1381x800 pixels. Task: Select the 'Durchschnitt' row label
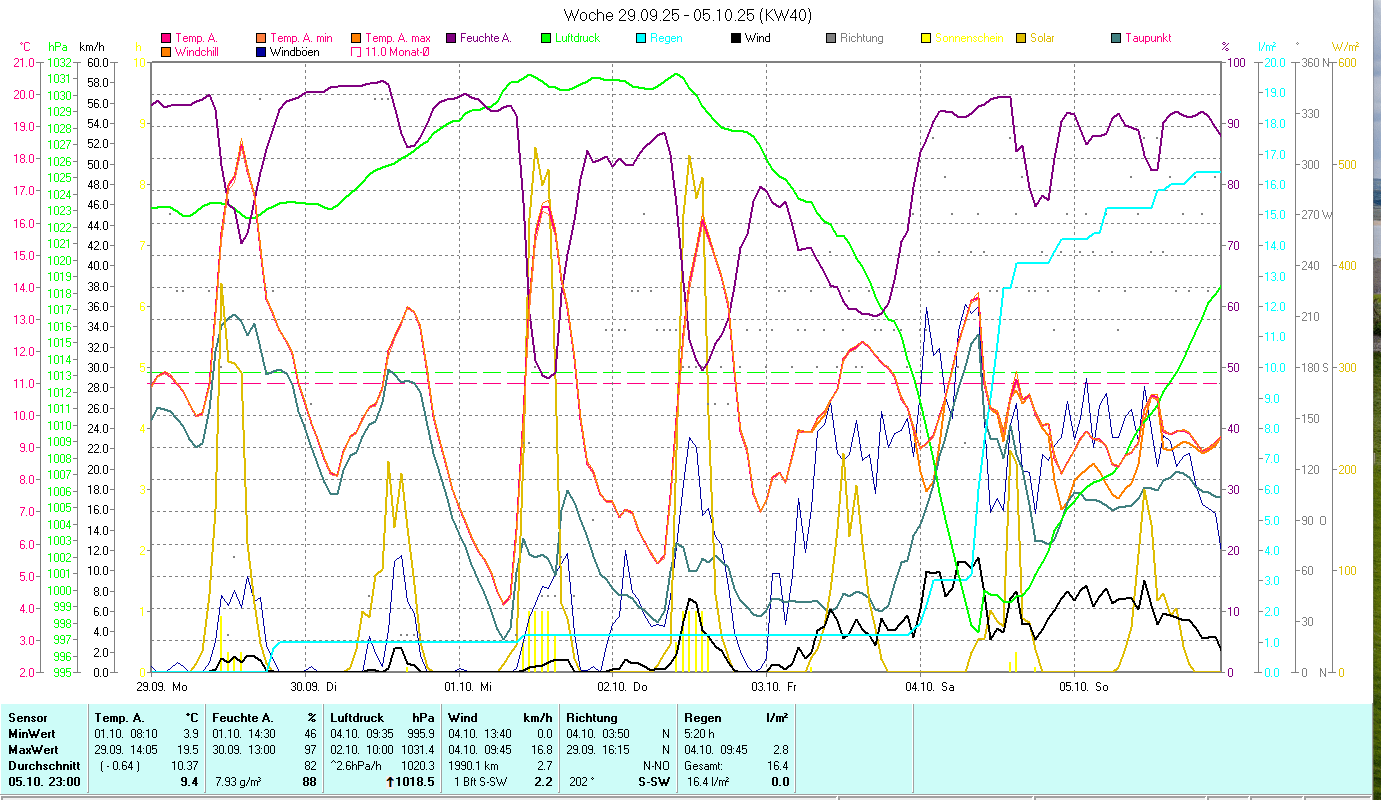click(x=42, y=766)
